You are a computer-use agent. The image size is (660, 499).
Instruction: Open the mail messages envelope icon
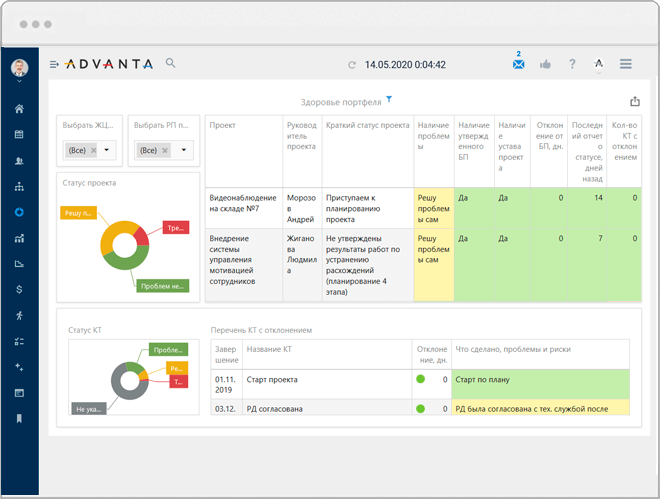519,64
